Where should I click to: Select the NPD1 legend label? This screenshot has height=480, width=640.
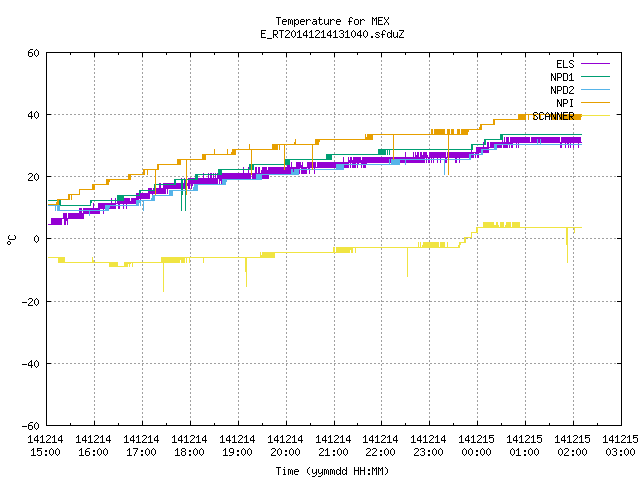(562, 77)
